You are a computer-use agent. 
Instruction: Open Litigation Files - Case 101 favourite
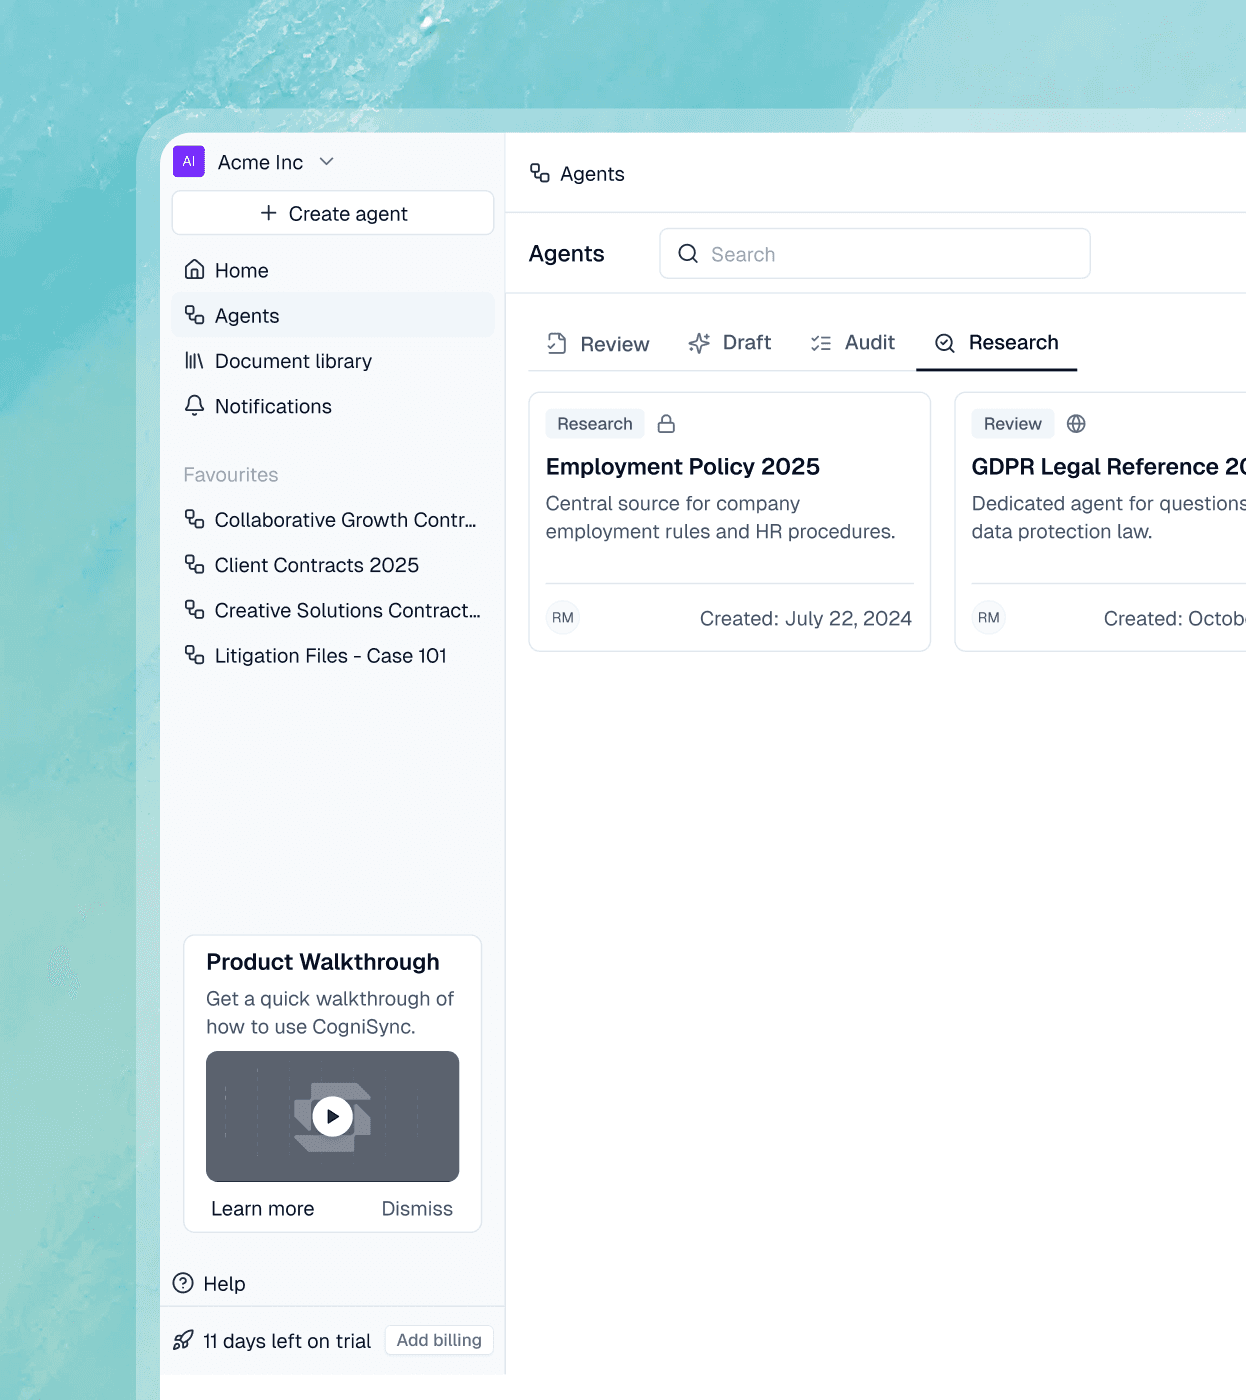(333, 656)
